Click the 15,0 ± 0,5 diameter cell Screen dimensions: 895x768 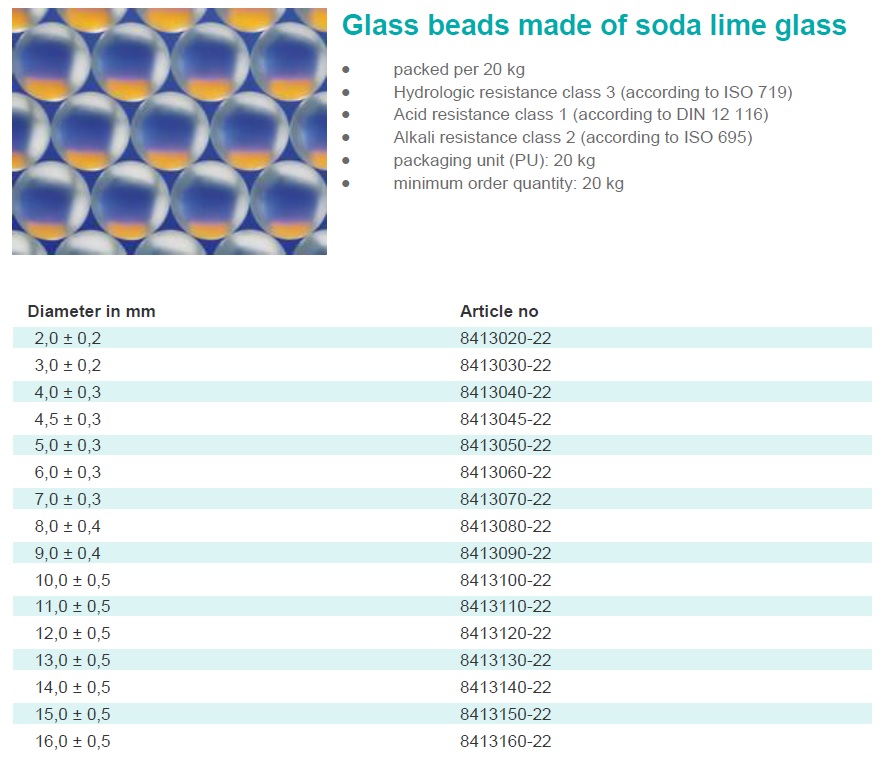(x=72, y=714)
